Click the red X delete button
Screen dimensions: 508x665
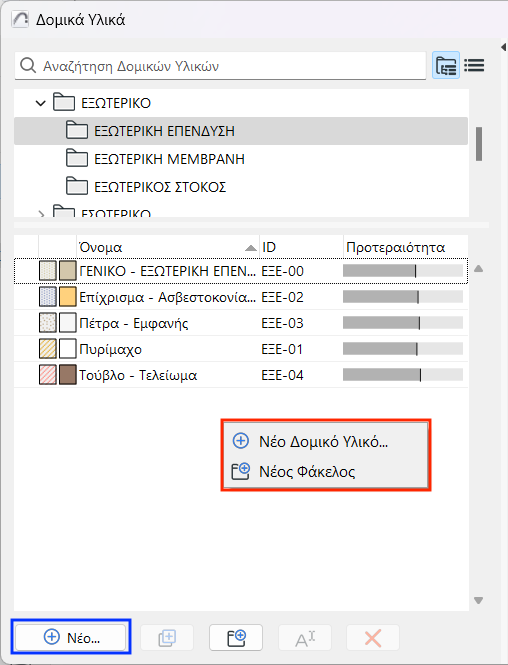point(373,637)
